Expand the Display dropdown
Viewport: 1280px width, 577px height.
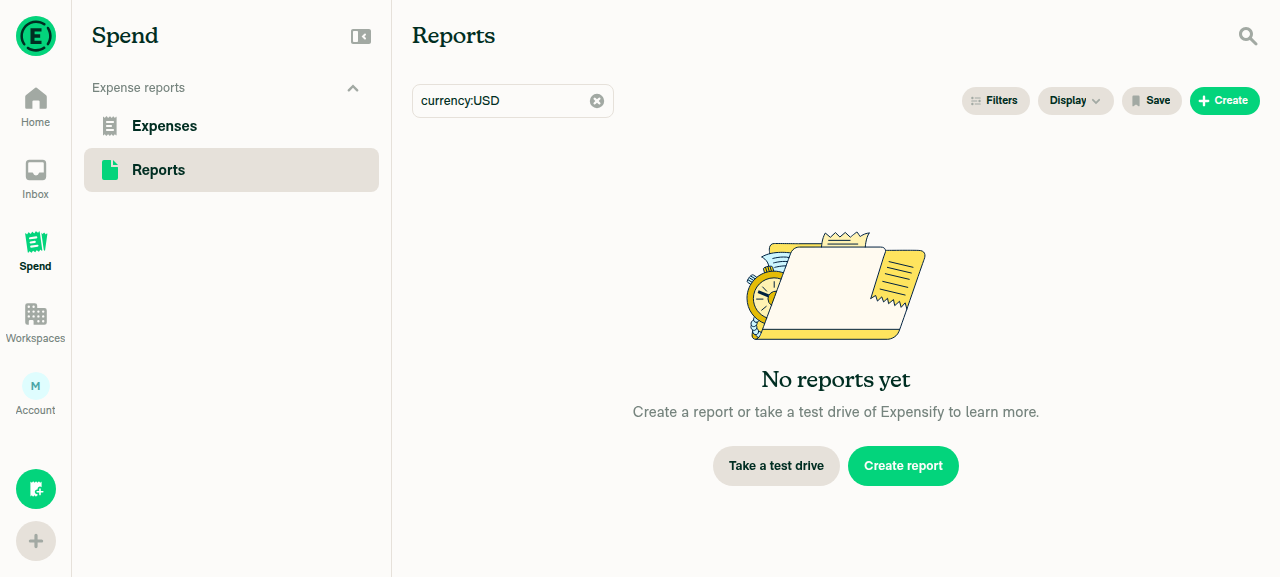tap(1076, 101)
